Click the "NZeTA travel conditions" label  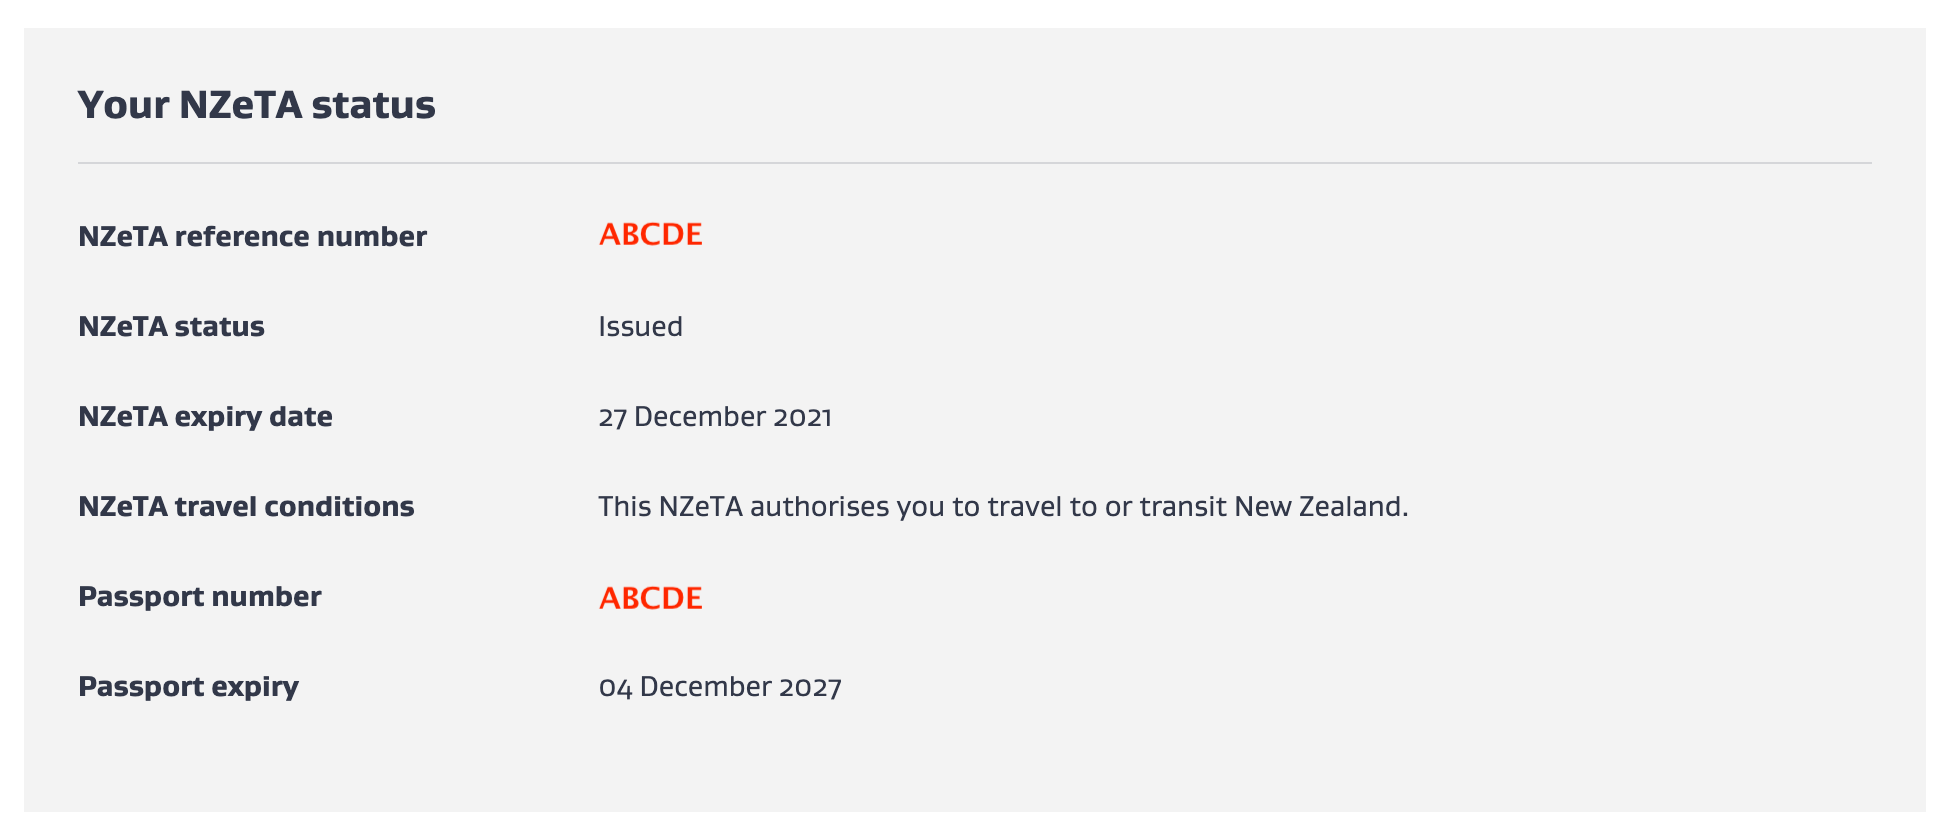[246, 507]
